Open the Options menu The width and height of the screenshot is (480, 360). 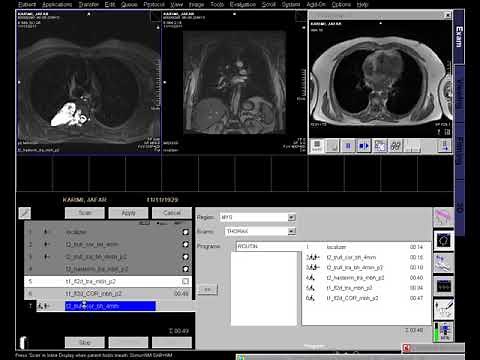coord(341,4)
